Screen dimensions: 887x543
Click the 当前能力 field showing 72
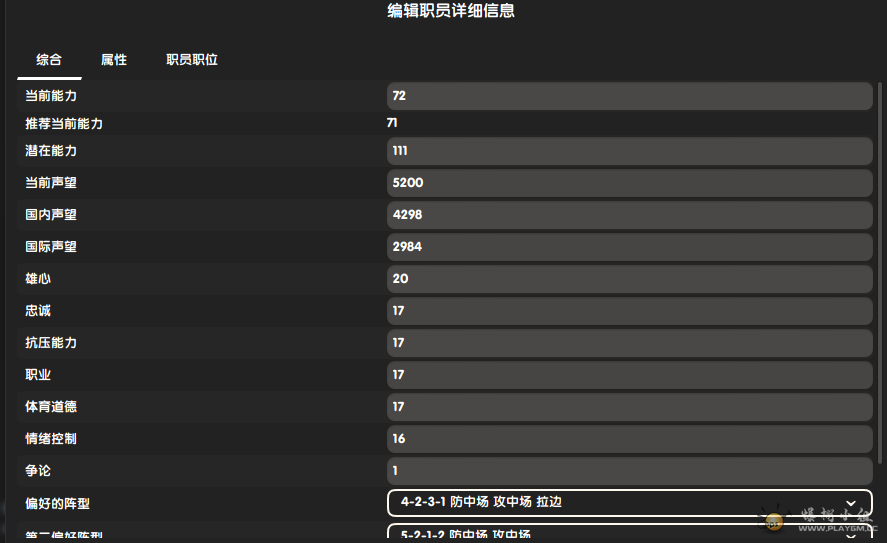click(x=630, y=96)
